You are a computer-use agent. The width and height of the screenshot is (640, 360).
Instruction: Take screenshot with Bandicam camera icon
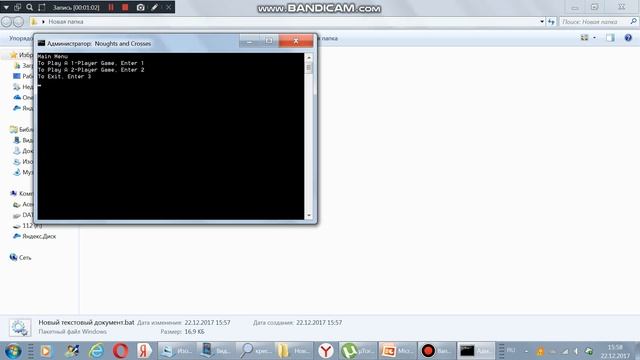140,7
